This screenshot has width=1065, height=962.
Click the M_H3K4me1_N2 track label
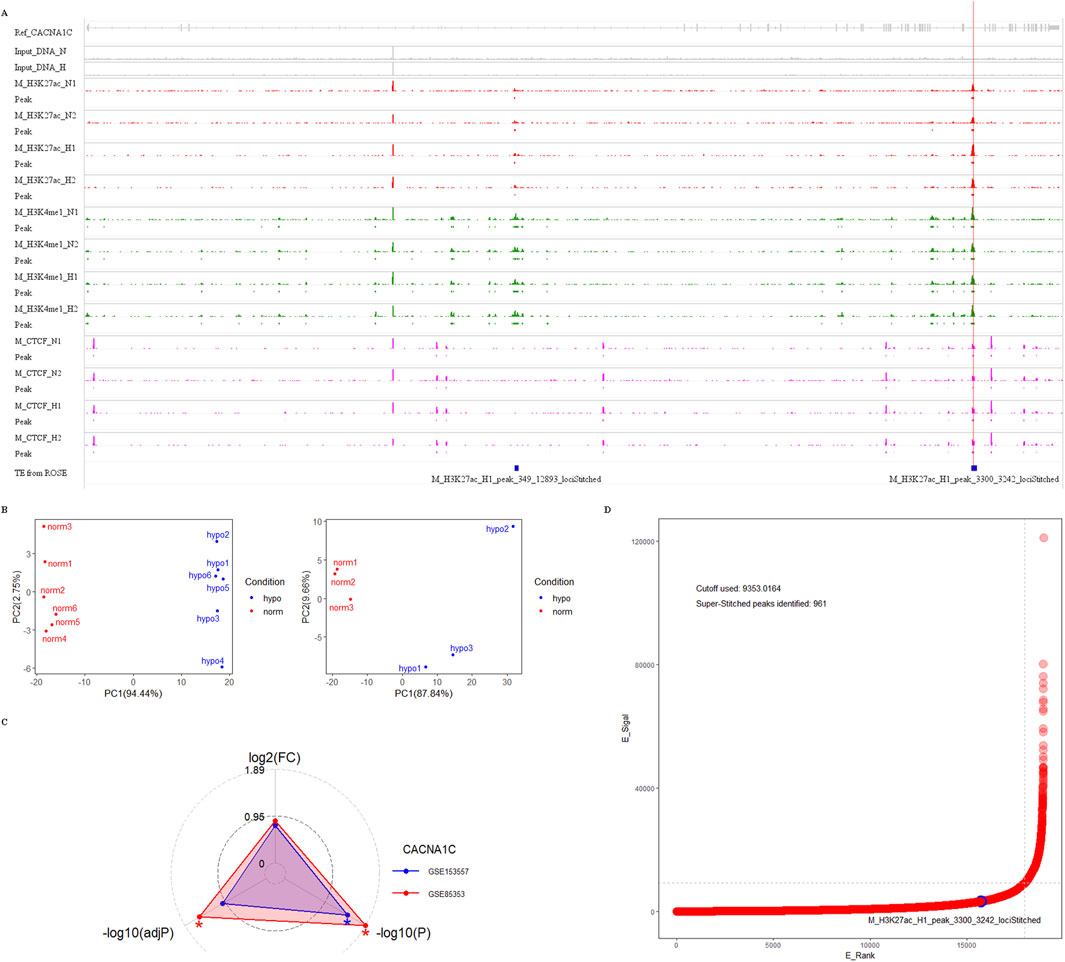coord(46,244)
